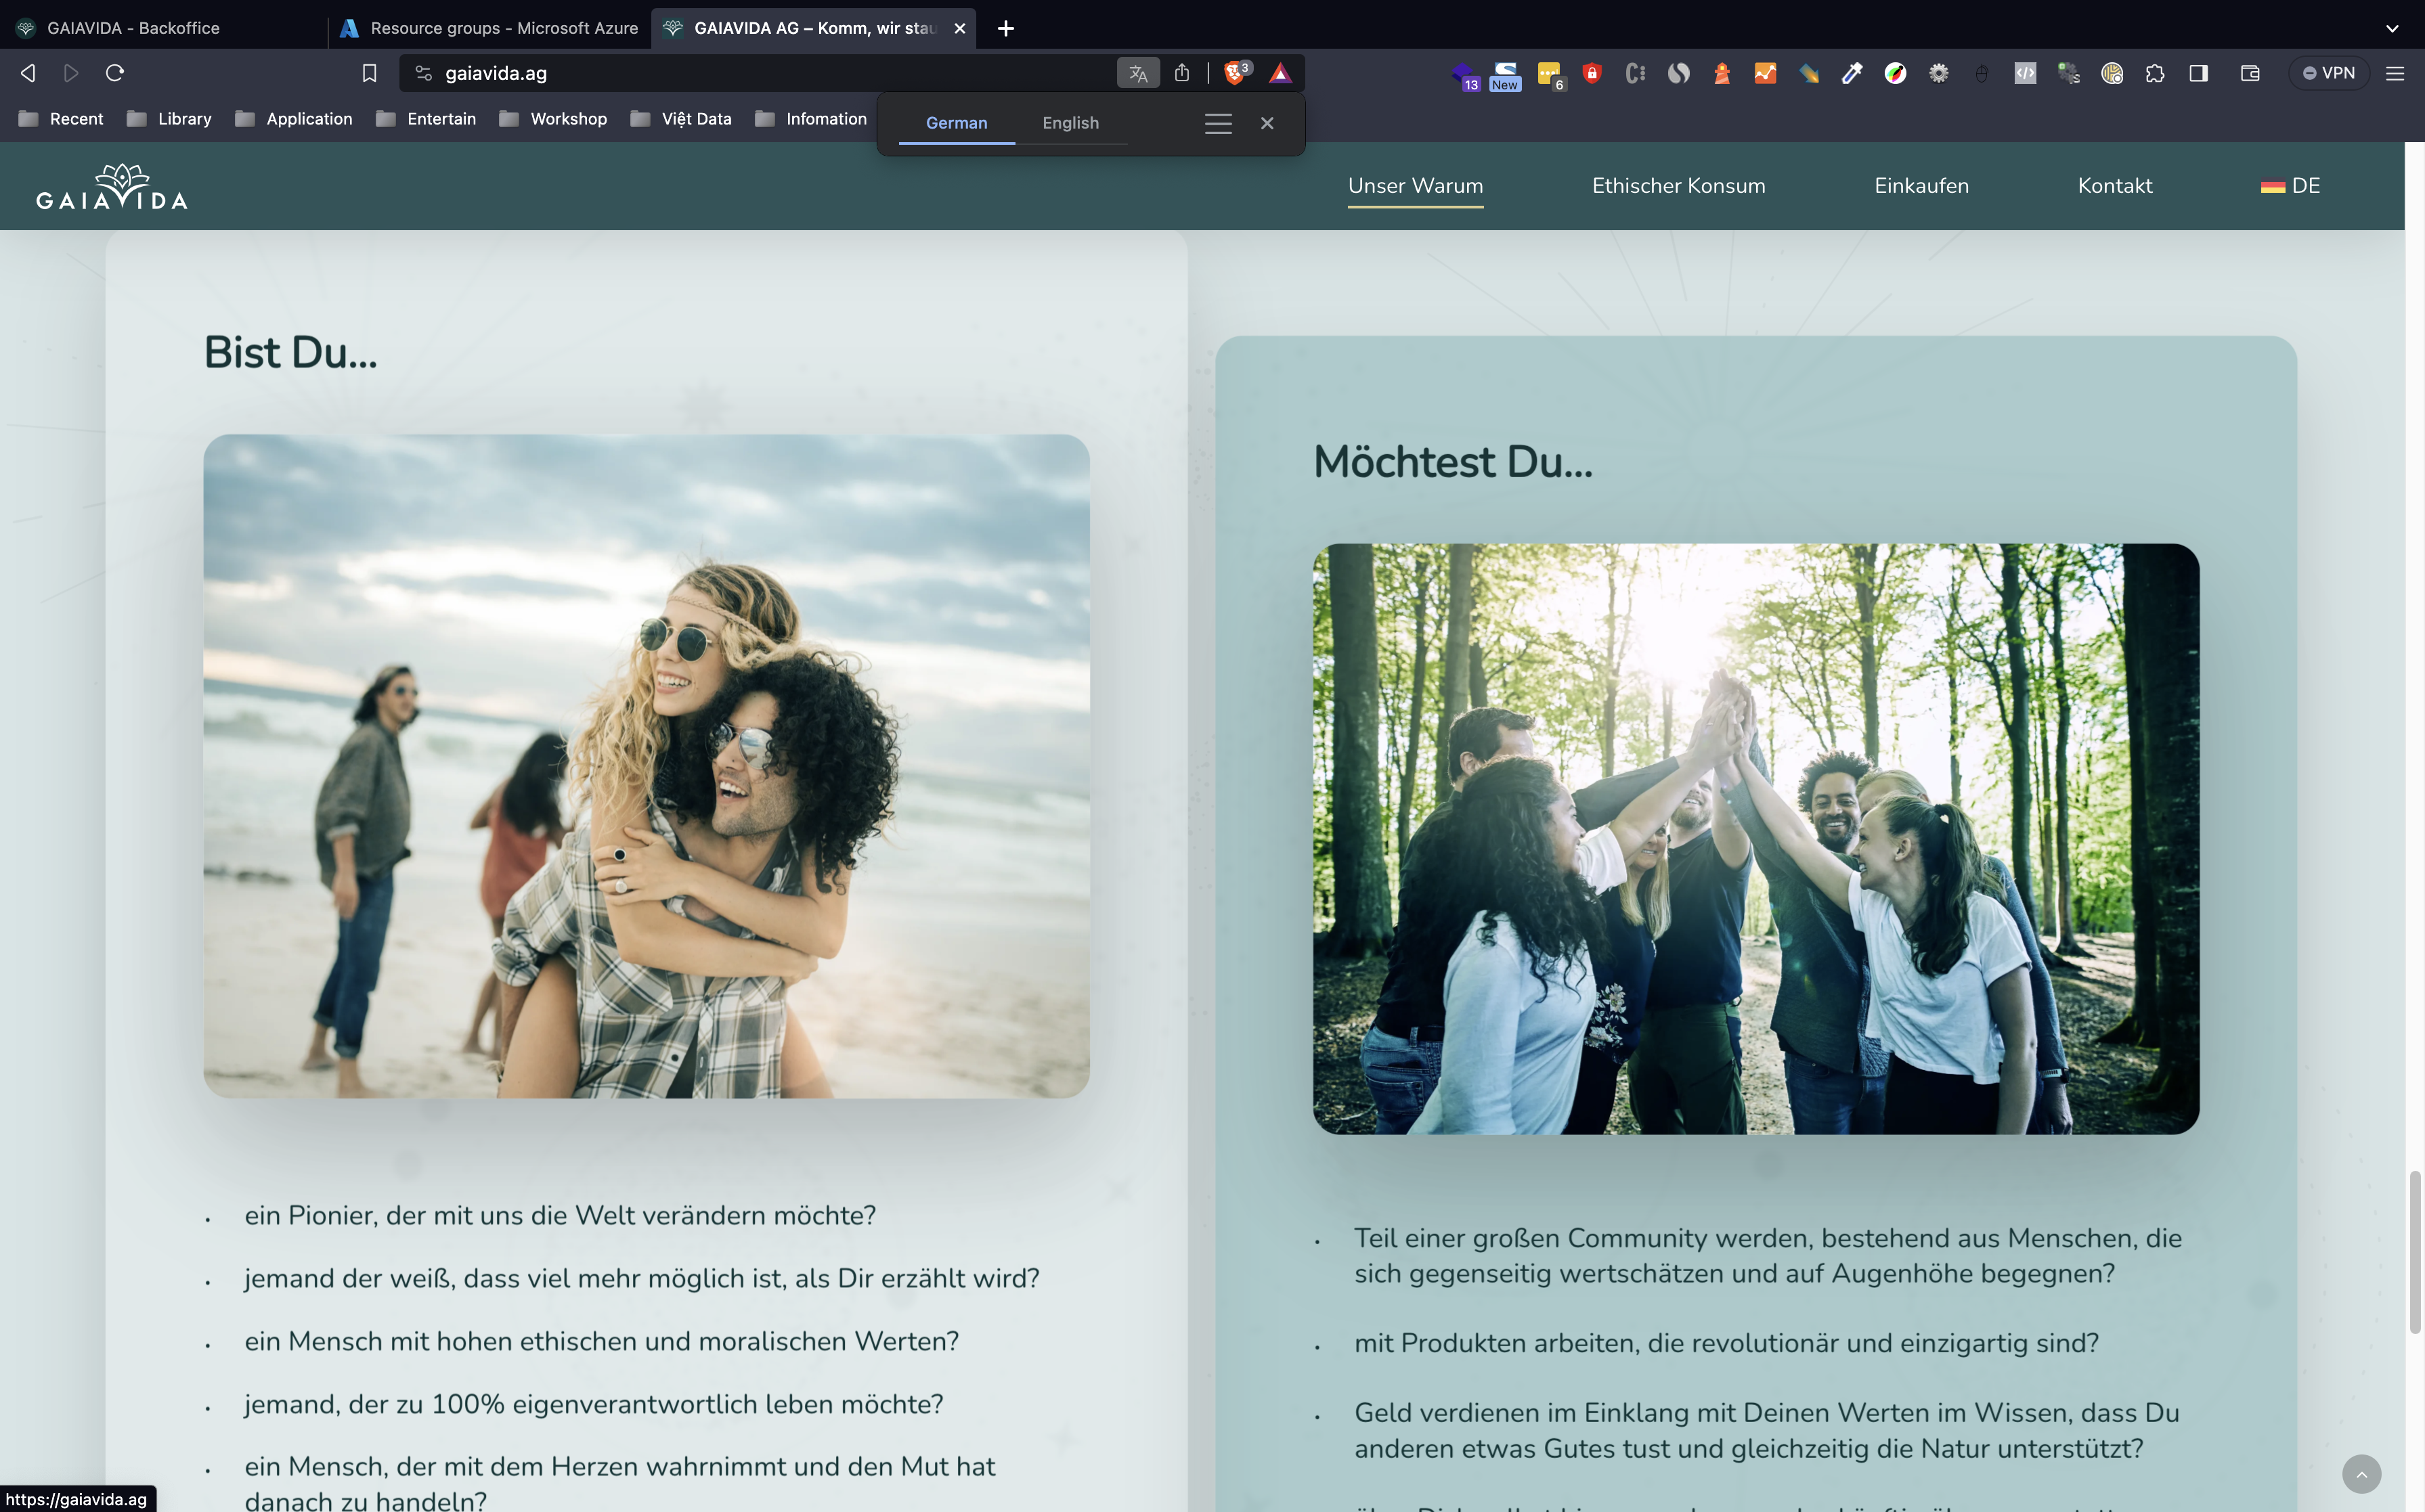The width and height of the screenshot is (2425, 1512).
Task: Toggle the VPN button
Action: tap(2329, 73)
